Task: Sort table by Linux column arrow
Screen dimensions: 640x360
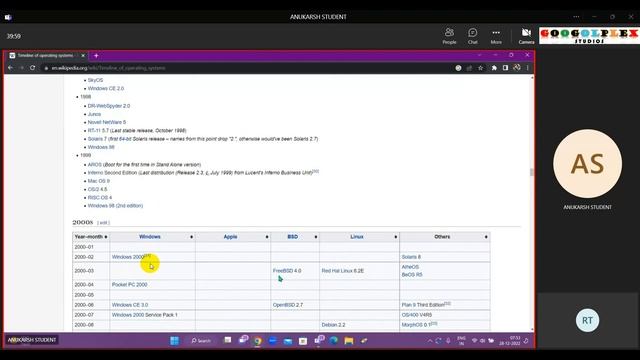Action: (396, 237)
